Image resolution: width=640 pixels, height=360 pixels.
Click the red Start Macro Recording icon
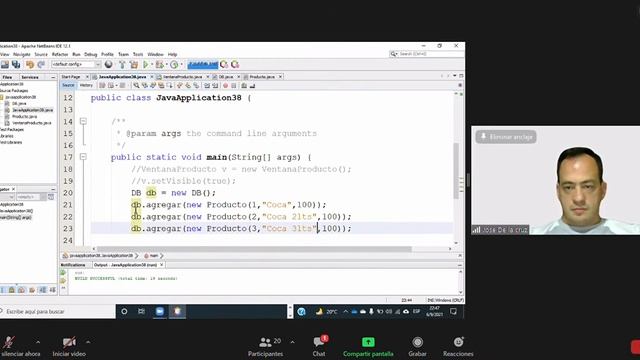point(225,85)
